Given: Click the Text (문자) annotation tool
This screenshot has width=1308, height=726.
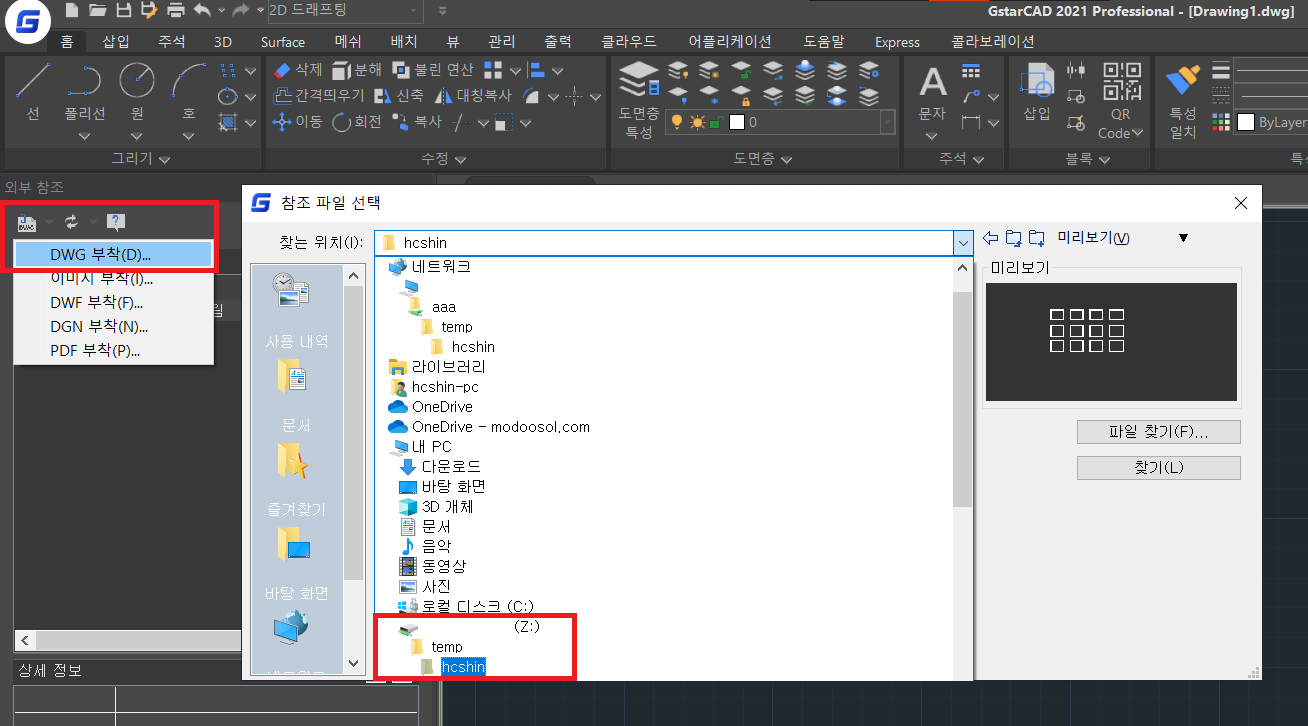Looking at the screenshot, I should tap(932, 92).
